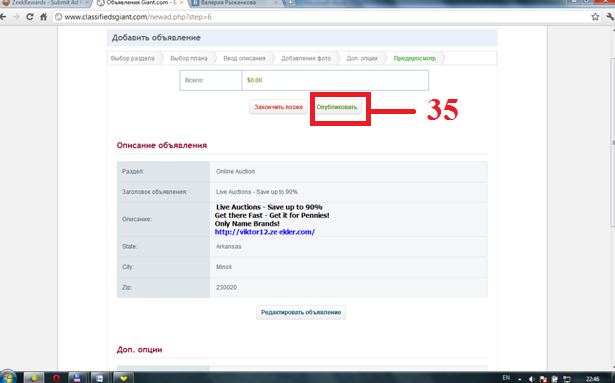The height and width of the screenshot is (383, 615).
Task: Click the Опубликовать button
Action: coord(337,107)
